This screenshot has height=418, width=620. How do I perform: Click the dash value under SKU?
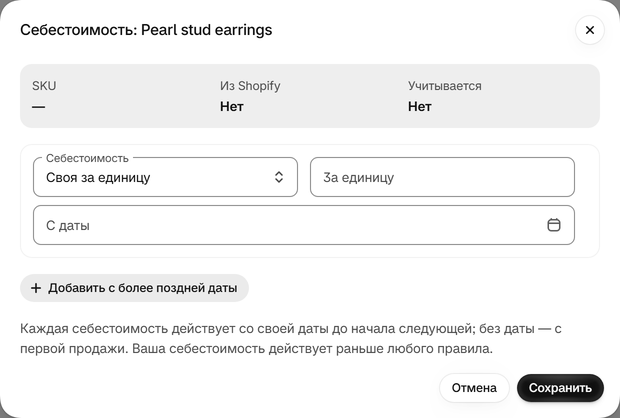[39, 107]
